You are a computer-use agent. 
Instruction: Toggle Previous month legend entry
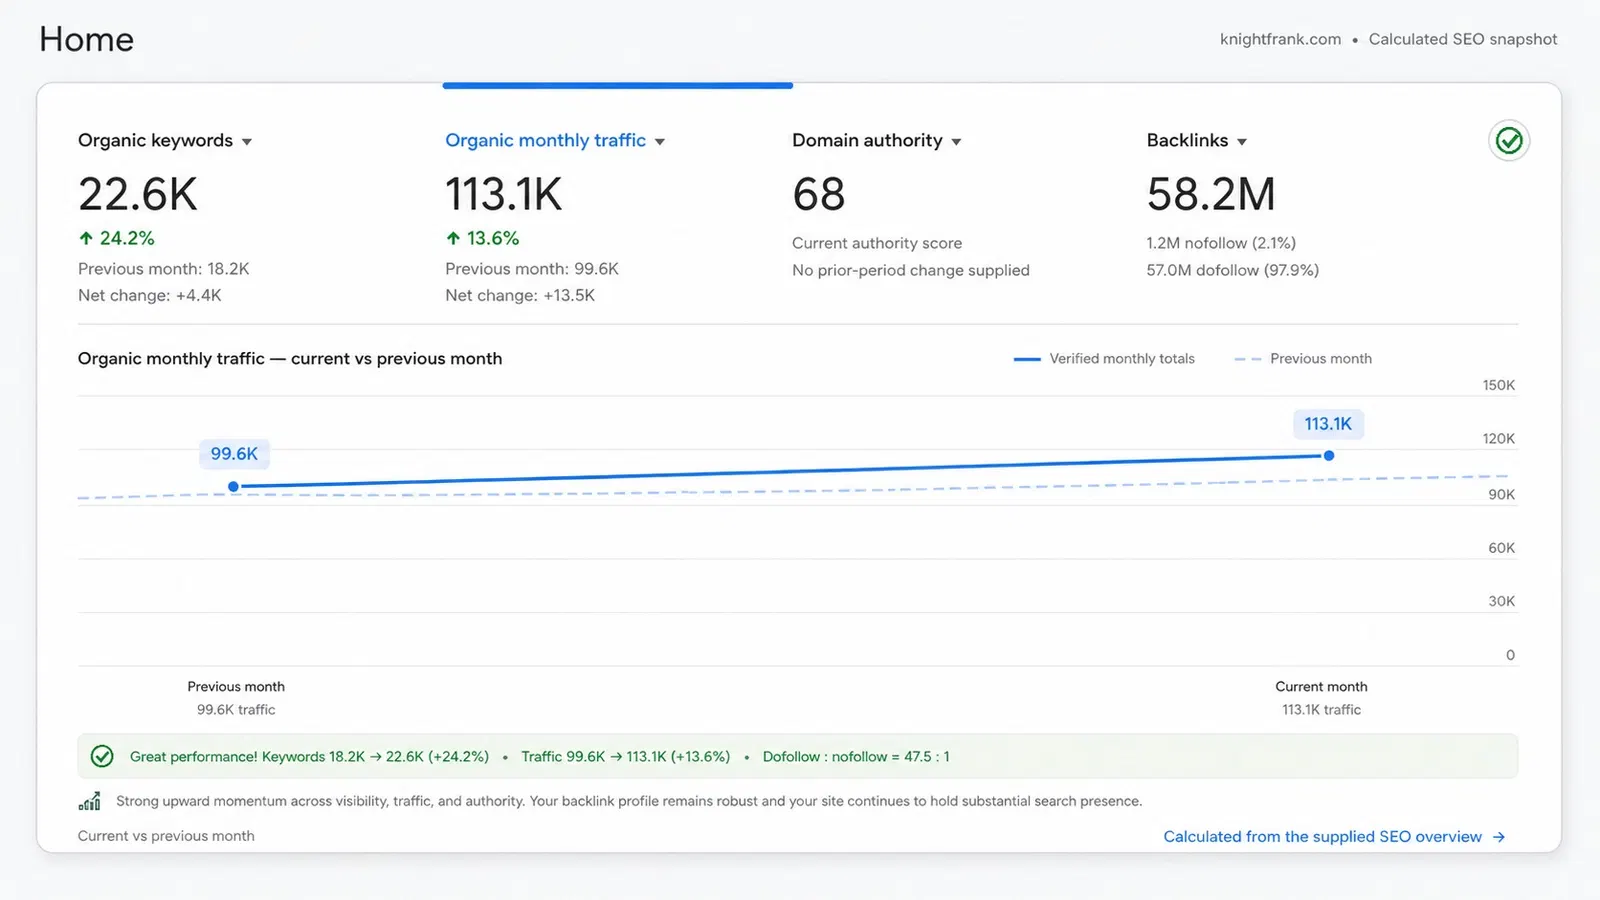click(1303, 359)
